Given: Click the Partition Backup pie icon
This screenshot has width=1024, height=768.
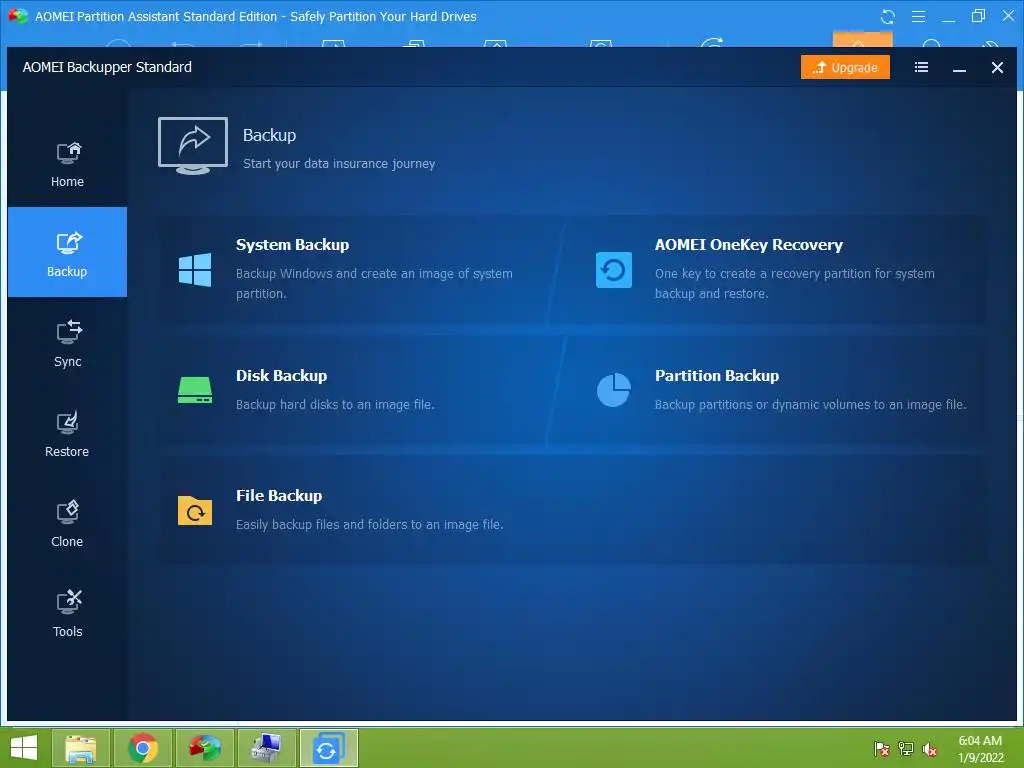Looking at the screenshot, I should click(x=613, y=390).
